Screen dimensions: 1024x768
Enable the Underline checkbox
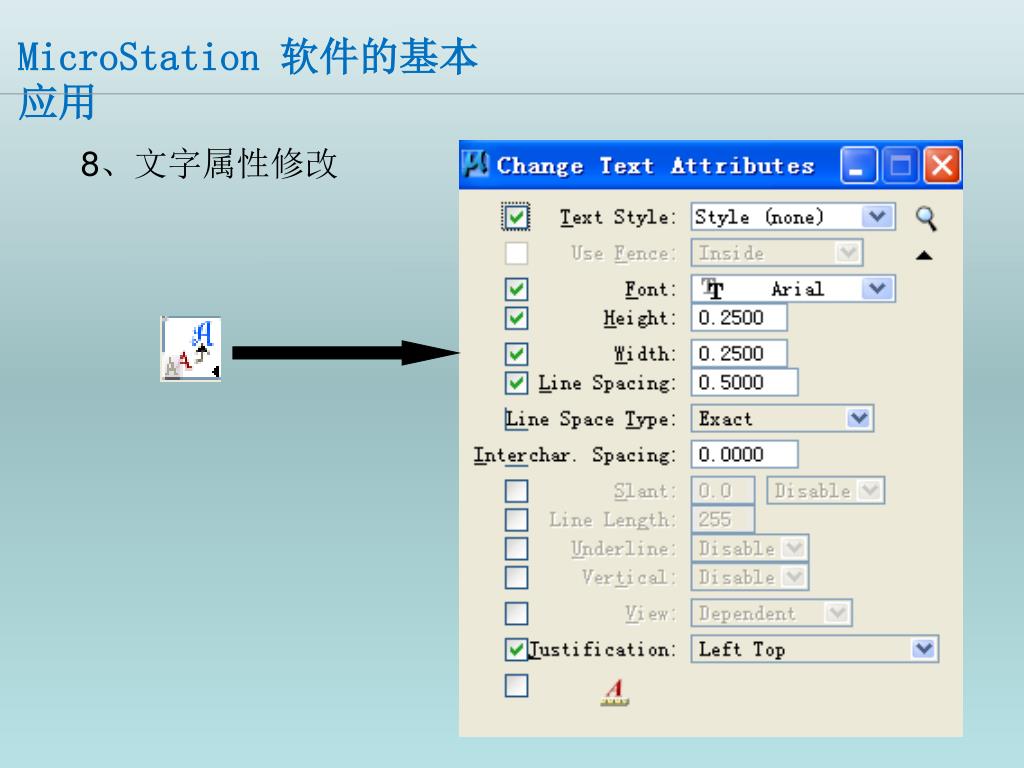click(x=516, y=549)
